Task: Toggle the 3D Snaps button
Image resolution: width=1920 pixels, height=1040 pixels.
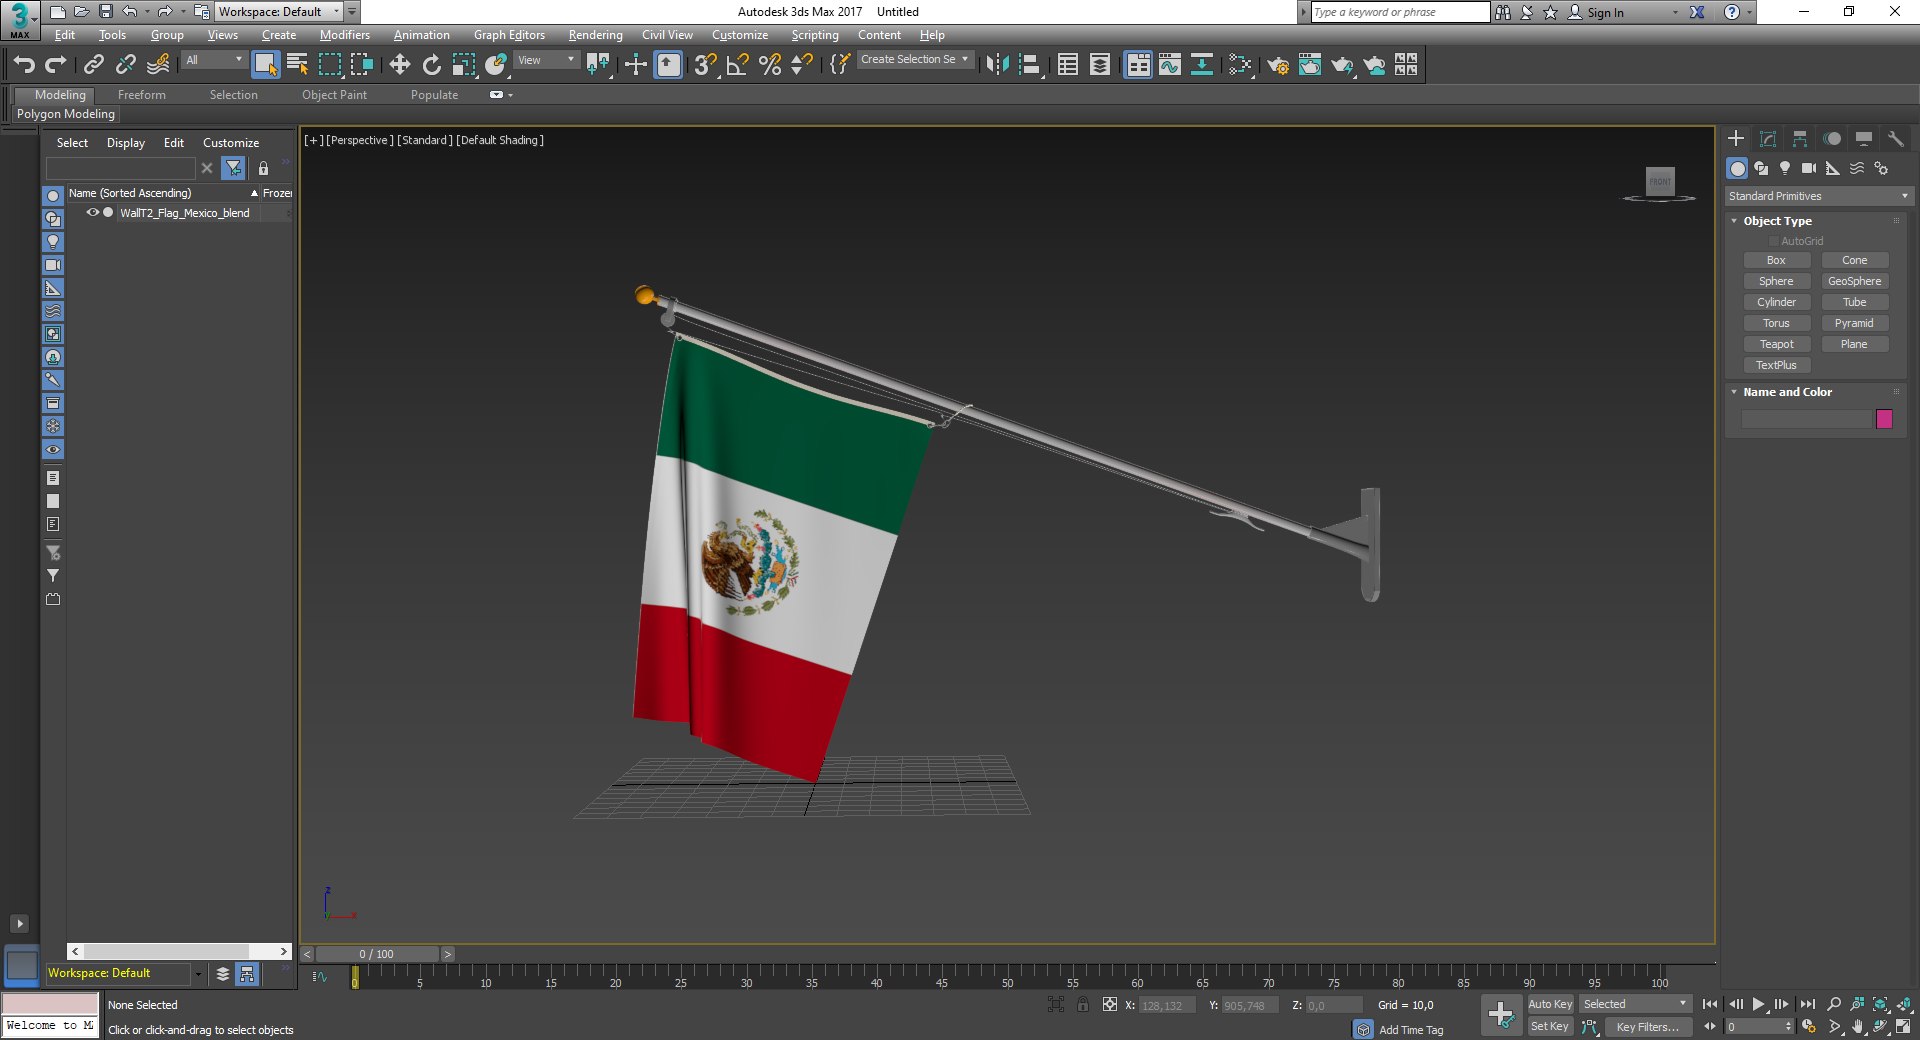Action: point(705,65)
